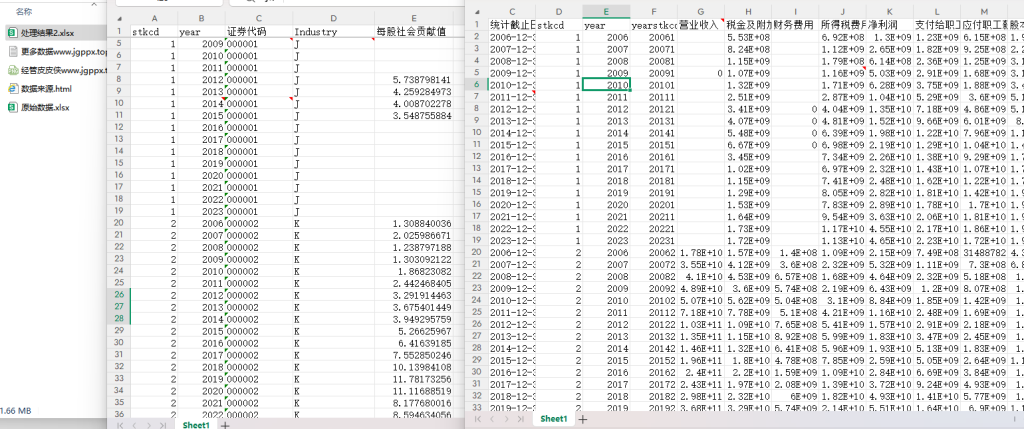1024x429 pixels.
Task: Select row 20 header in left workbook
Action: click(x=118, y=223)
